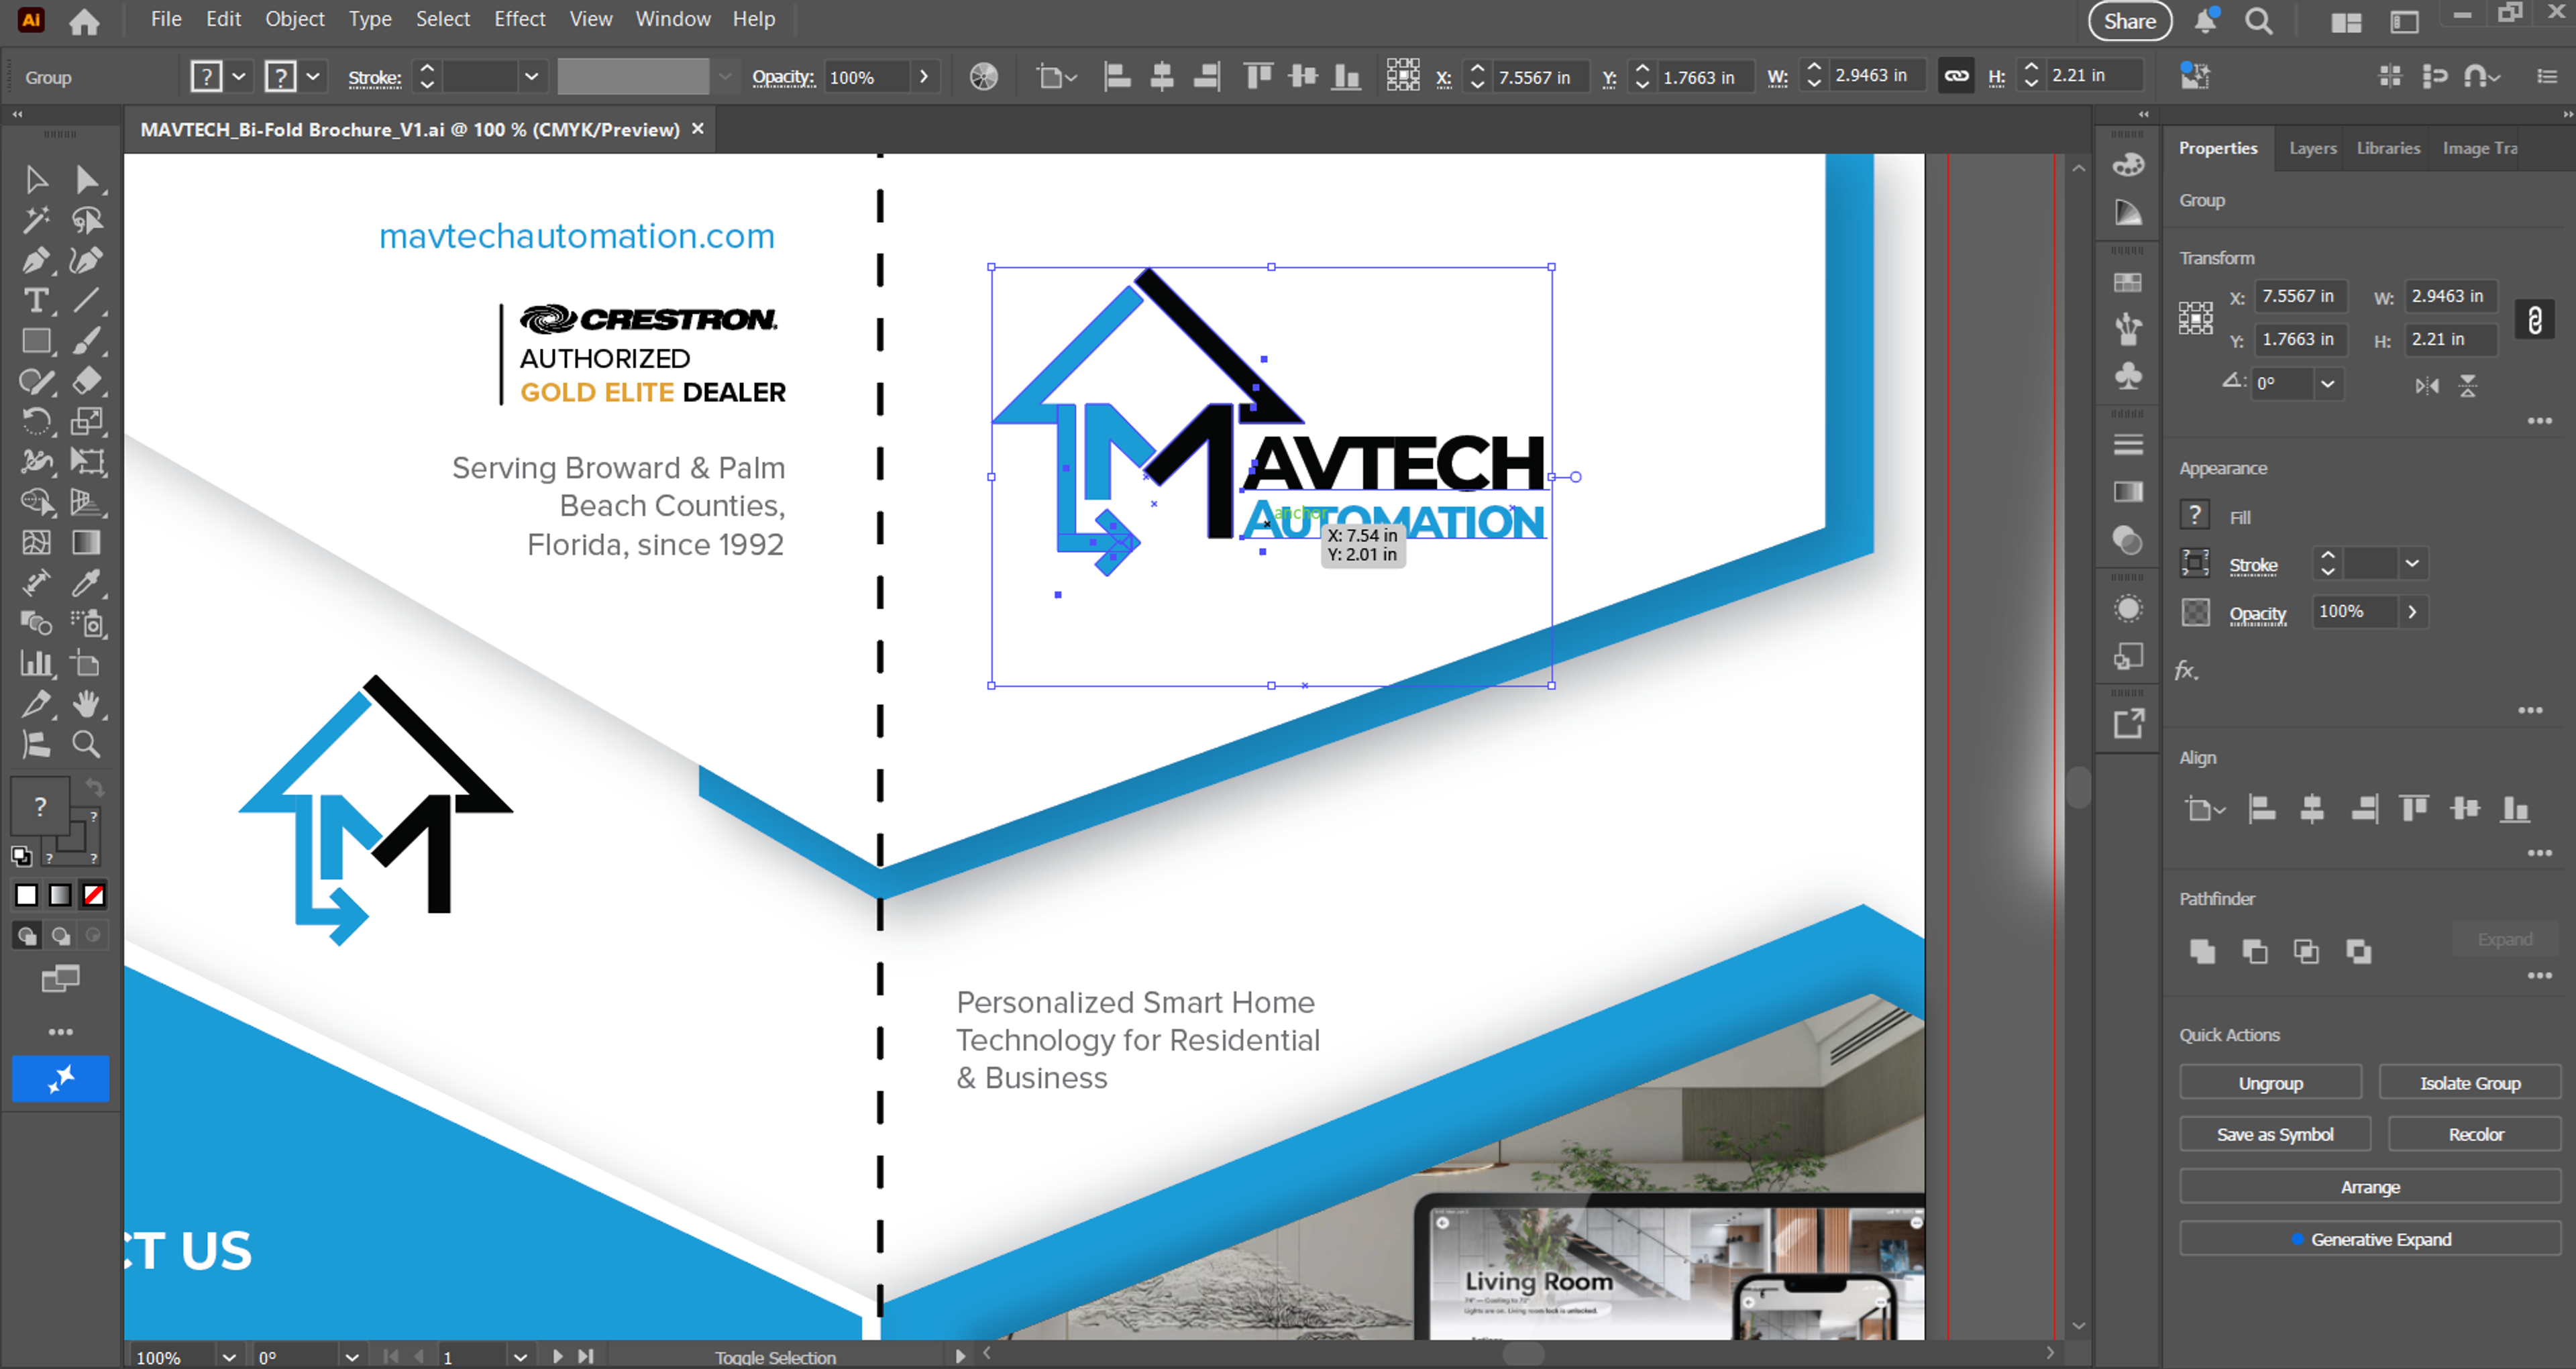Click the Save as Symbol button
This screenshot has width=2576, height=1369.
(2275, 1135)
